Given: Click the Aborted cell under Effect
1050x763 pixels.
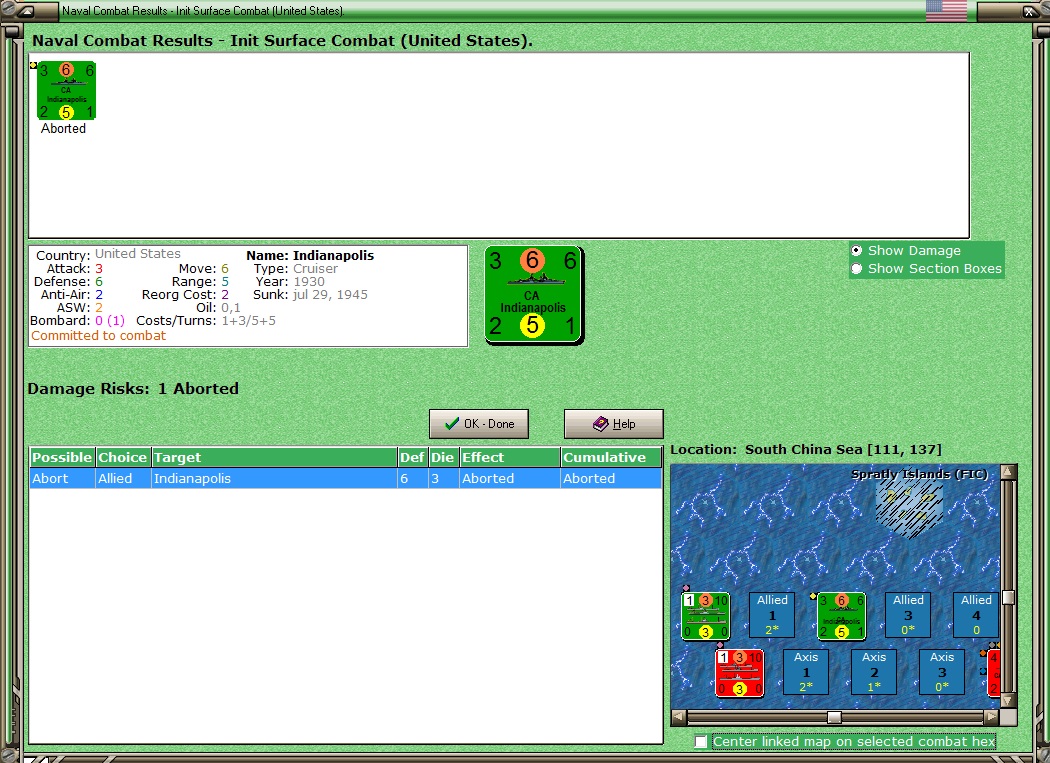Looking at the screenshot, I should [510, 478].
